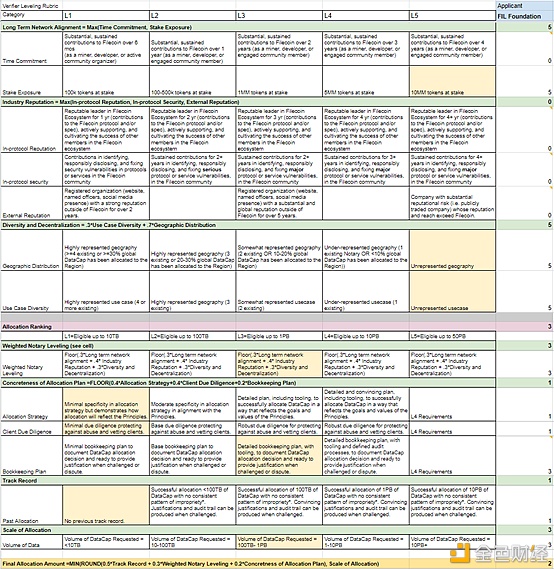The image size is (554, 569).
Task: Select the Volume of DataCap 100TB-1PB cell
Action: coord(279,542)
